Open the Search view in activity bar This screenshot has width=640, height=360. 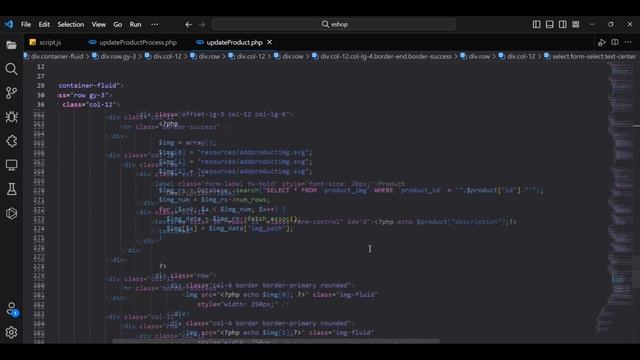click(x=11, y=69)
